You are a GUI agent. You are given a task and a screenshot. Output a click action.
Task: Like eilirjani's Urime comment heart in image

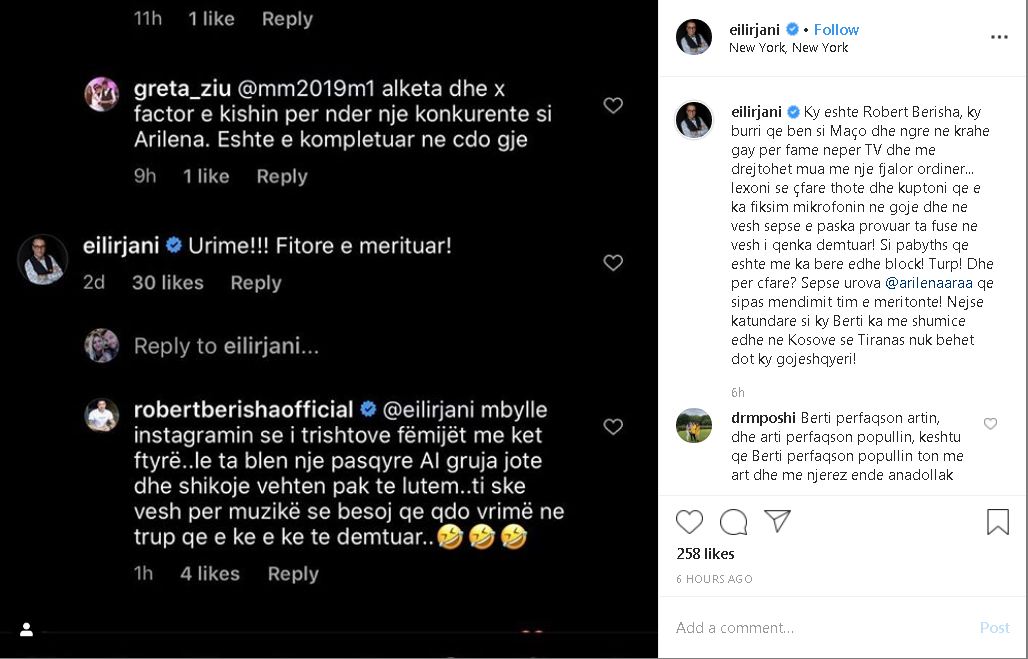coord(613,262)
